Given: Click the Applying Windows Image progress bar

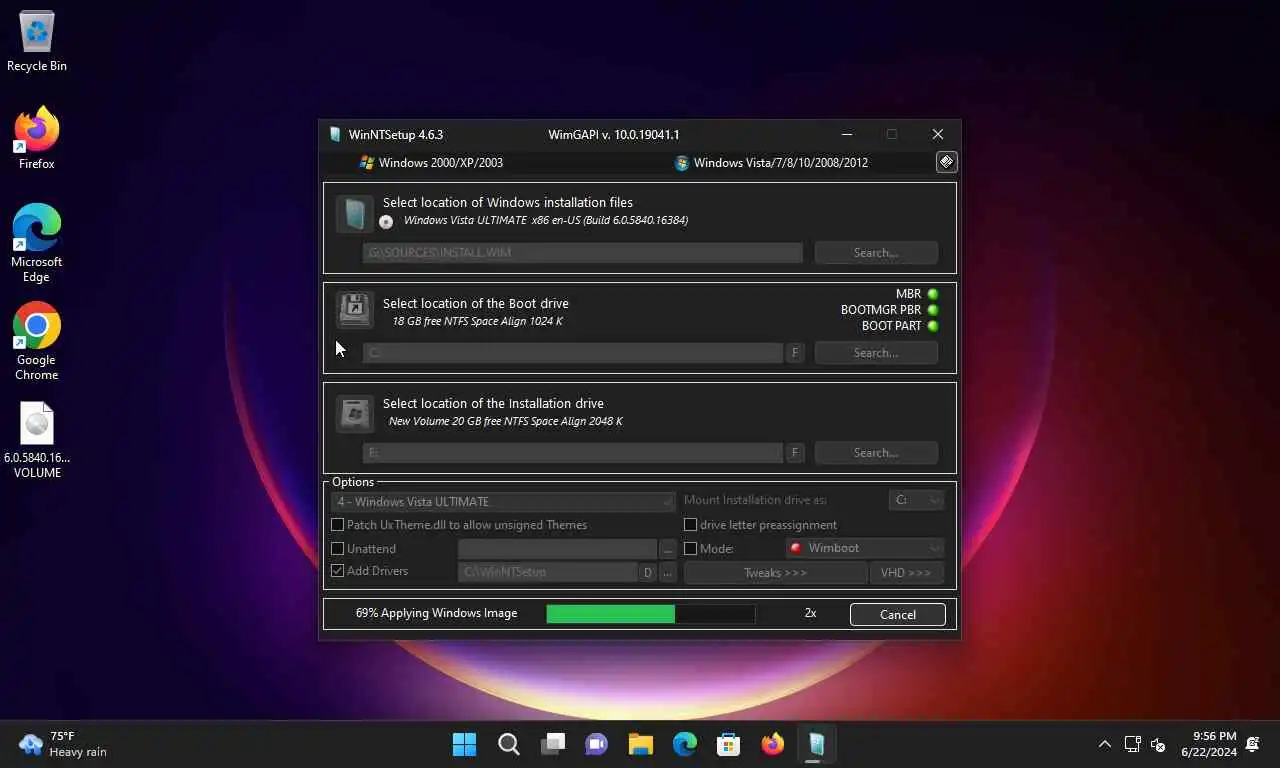Looking at the screenshot, I should [651, 614].
